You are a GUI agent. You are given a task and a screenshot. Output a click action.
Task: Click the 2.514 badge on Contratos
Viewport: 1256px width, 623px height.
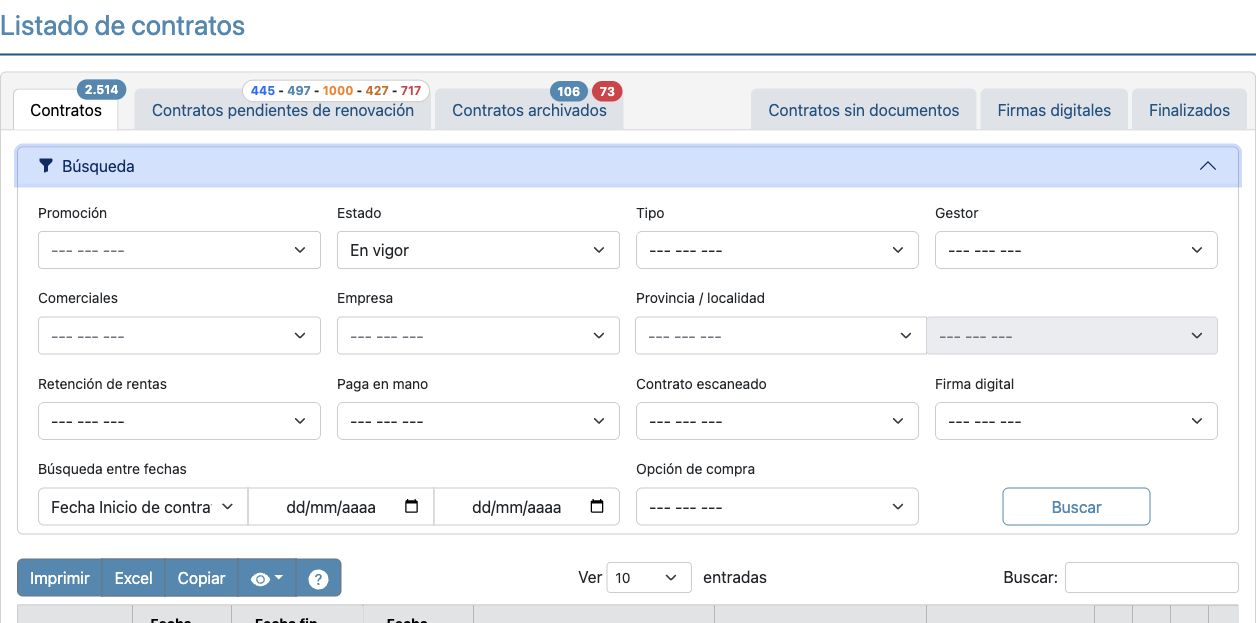pos(101,90)
